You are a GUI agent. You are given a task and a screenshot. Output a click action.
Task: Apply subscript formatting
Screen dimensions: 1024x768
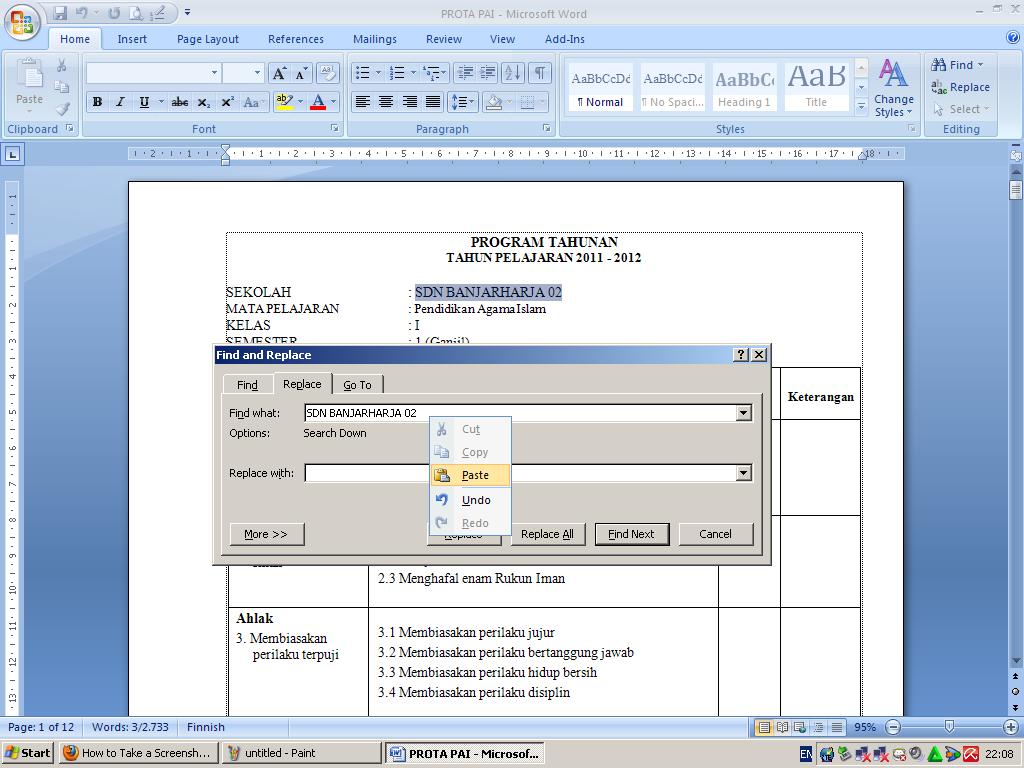pos(204,103)
